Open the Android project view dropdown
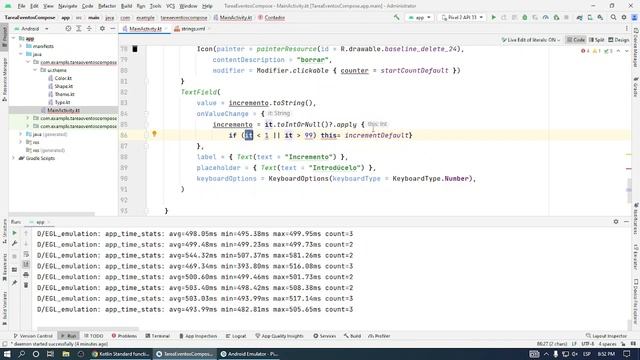The image size is (640, 360). [31, 29]
